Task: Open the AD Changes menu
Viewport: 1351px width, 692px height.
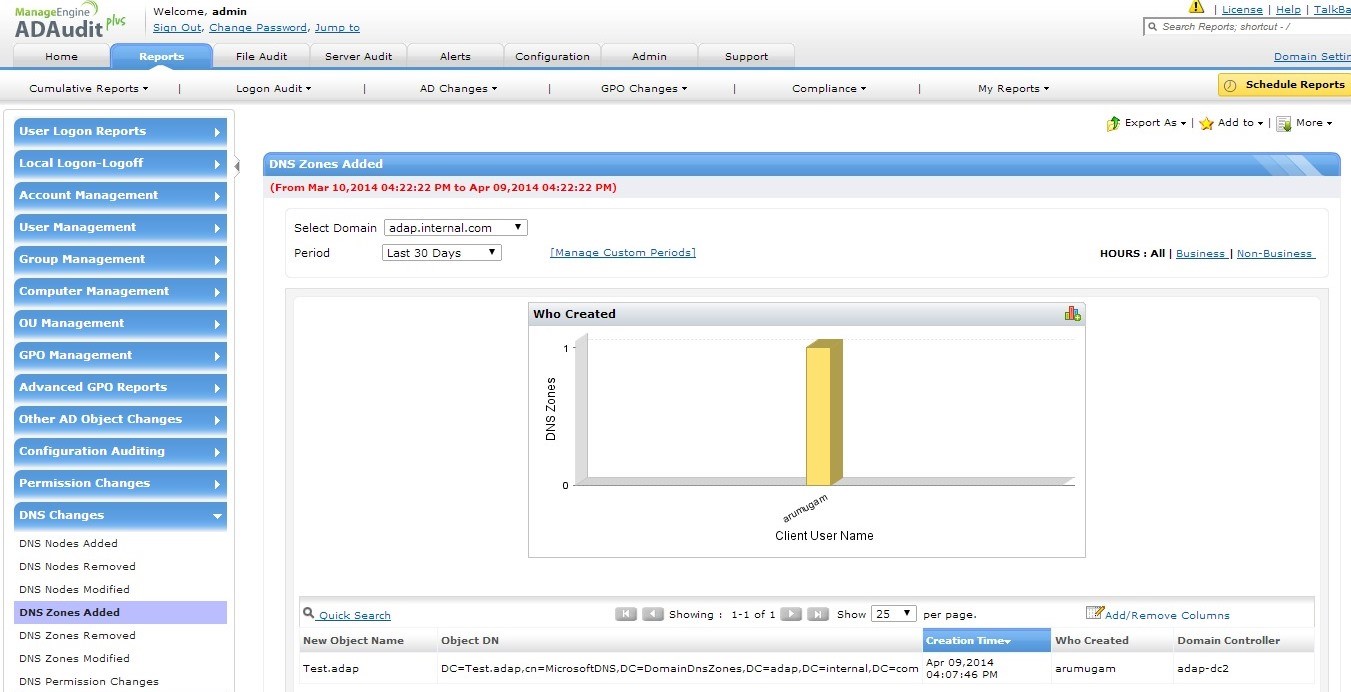Action: [457, 89]
